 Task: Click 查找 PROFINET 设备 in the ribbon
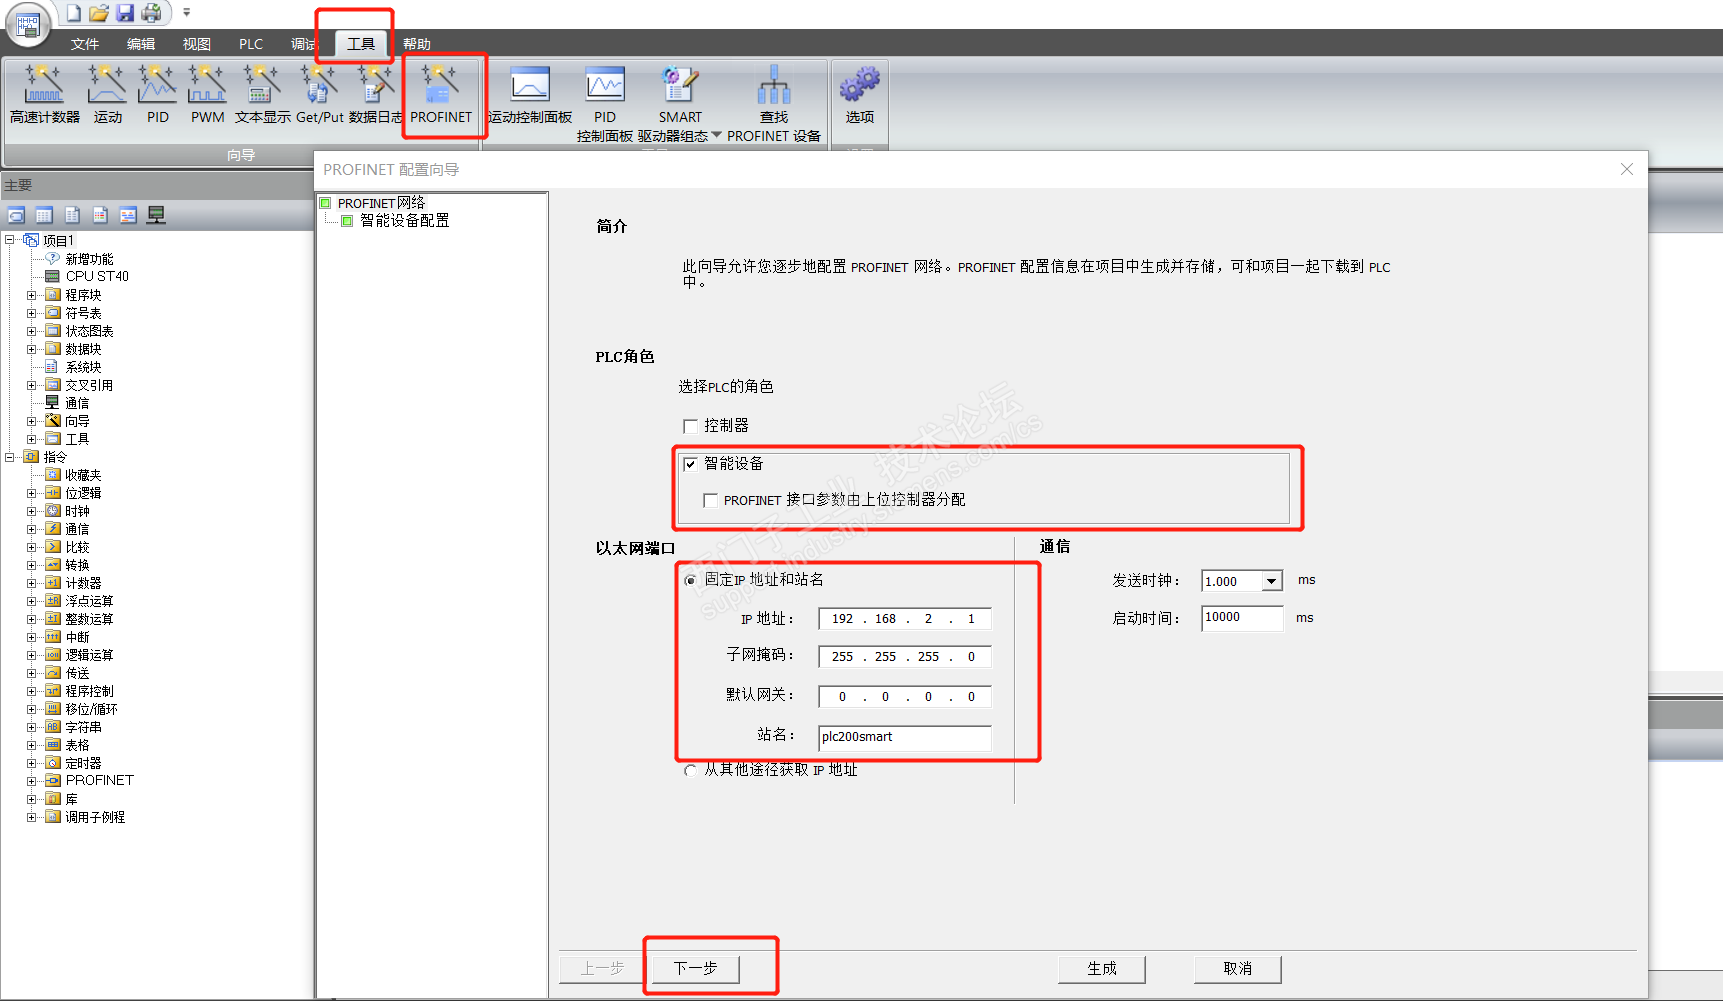[774, 104]
